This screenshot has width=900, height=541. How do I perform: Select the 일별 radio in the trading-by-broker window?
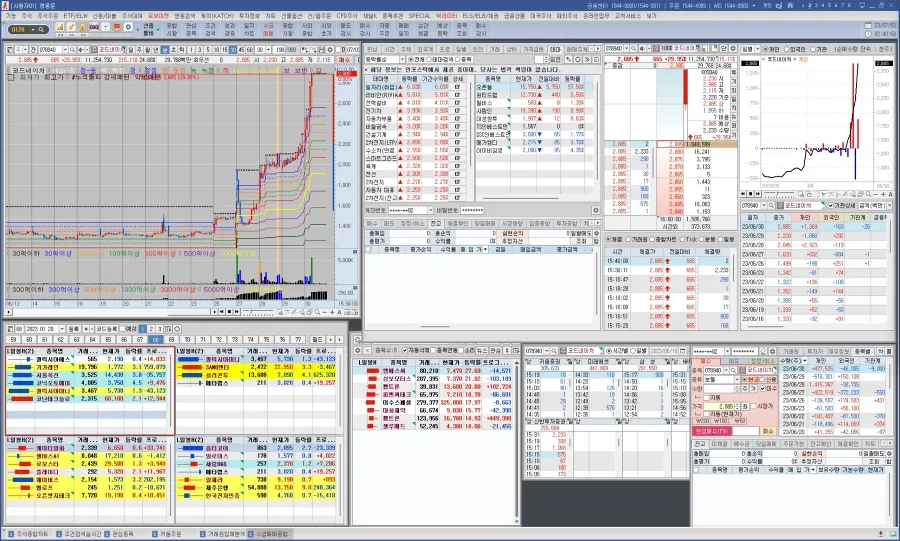pyautogui.click(x=634, y=351)
